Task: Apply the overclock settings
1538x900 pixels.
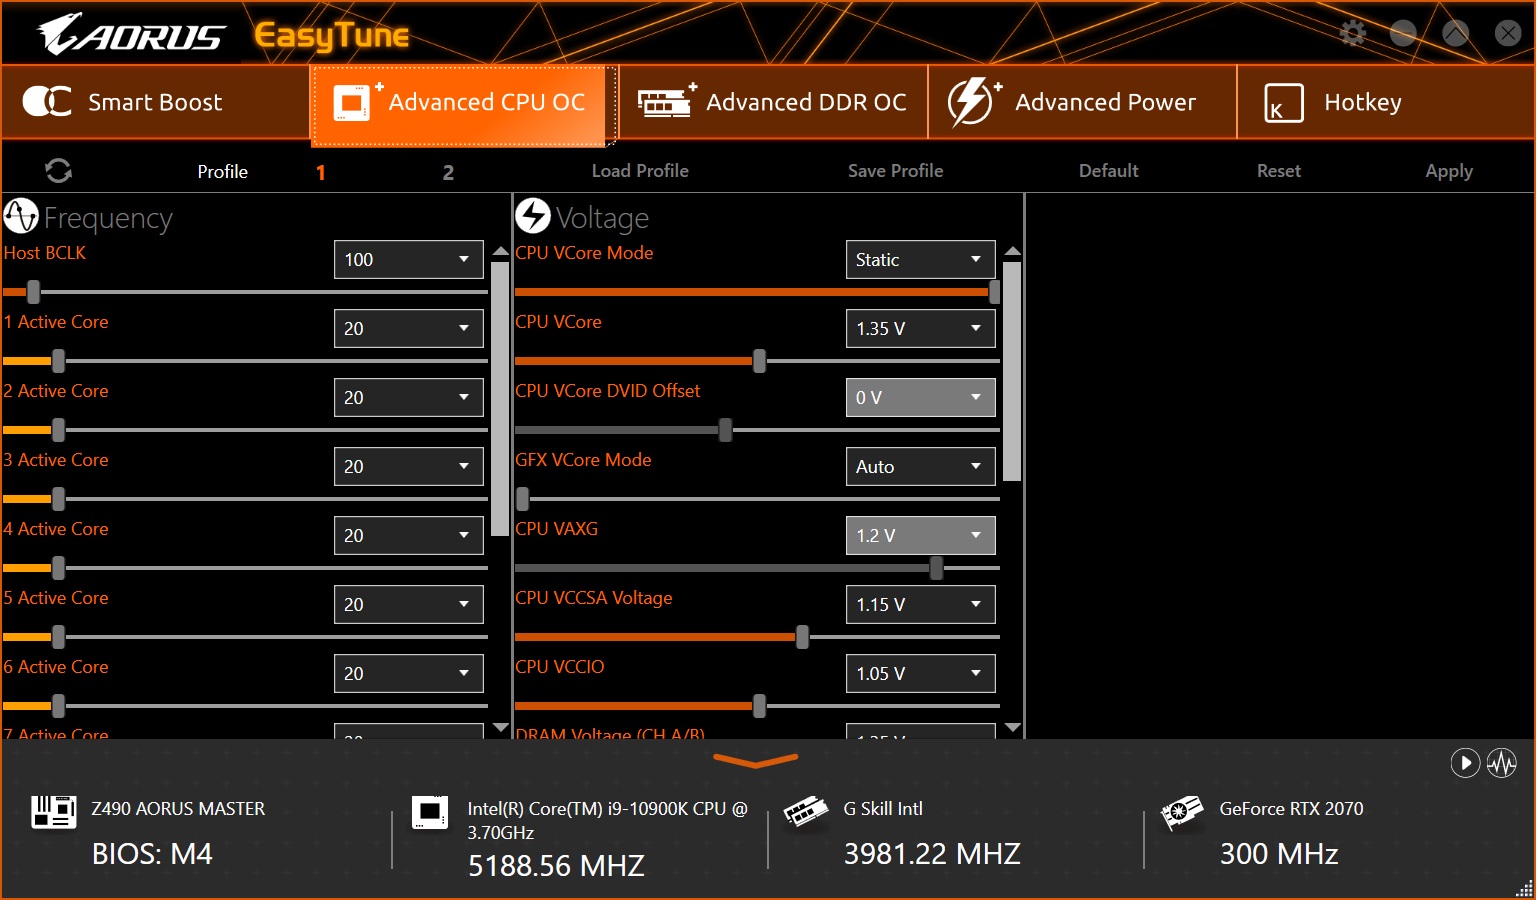Action: (x=1449, y=171)
